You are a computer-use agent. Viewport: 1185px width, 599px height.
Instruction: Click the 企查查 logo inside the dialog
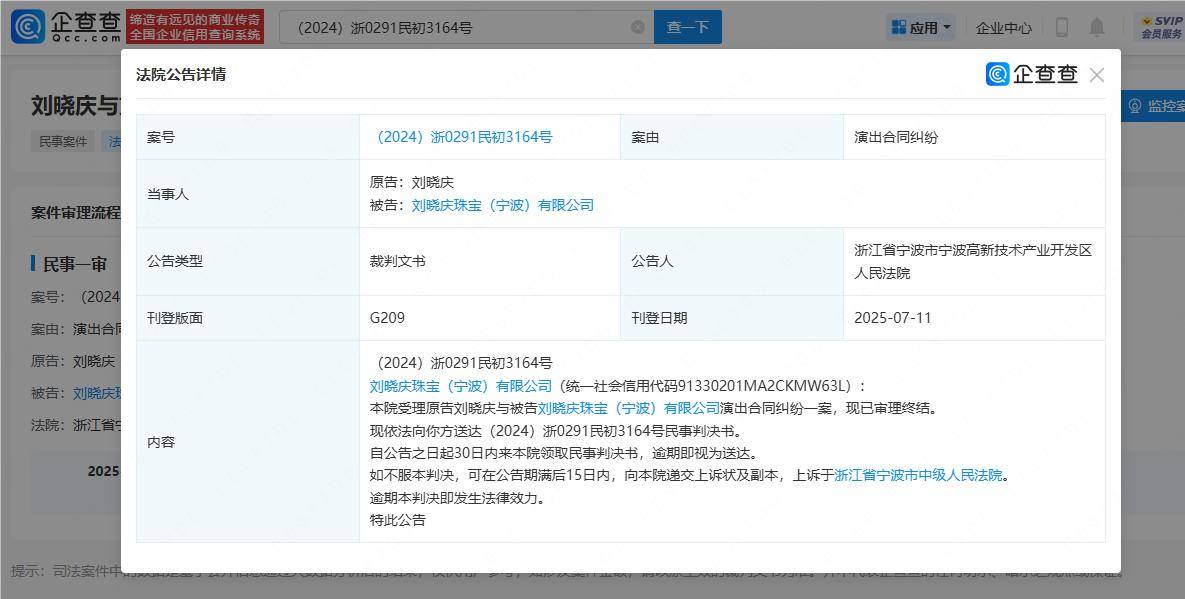[x=1032, y=74]
